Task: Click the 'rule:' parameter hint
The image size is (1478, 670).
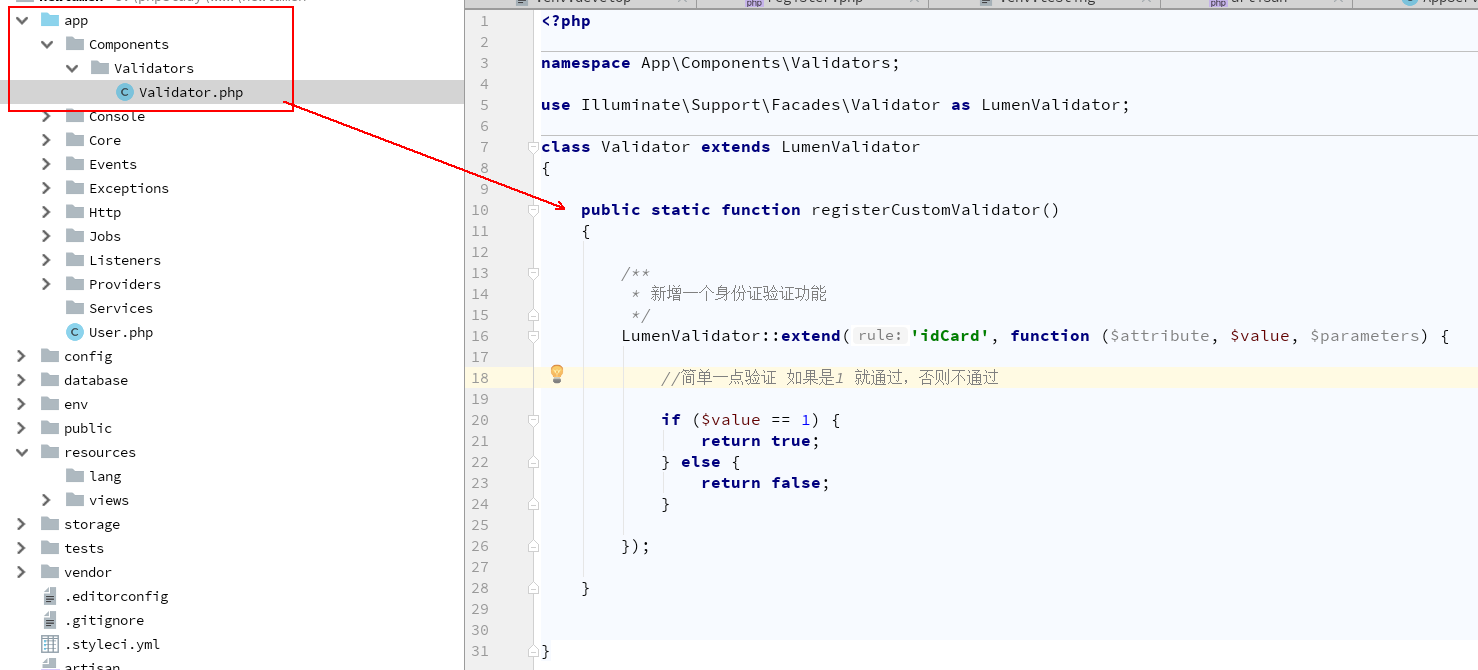Action: (880, 336)
